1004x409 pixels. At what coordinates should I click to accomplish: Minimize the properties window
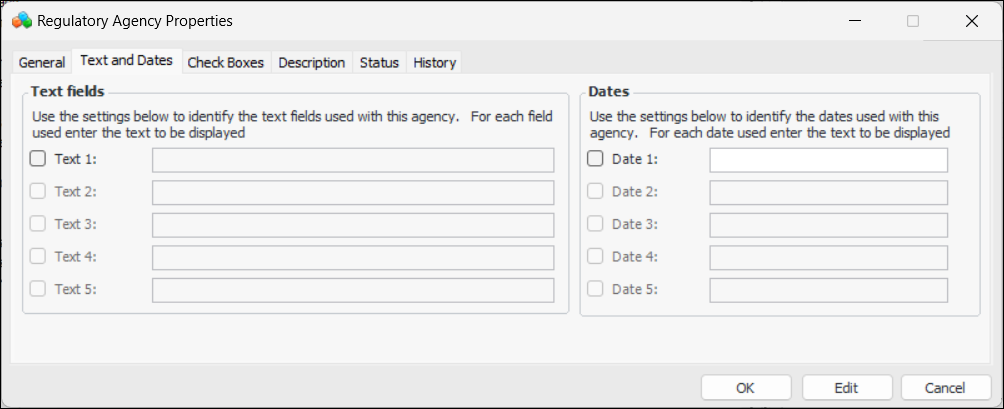(x=855, y=20)
